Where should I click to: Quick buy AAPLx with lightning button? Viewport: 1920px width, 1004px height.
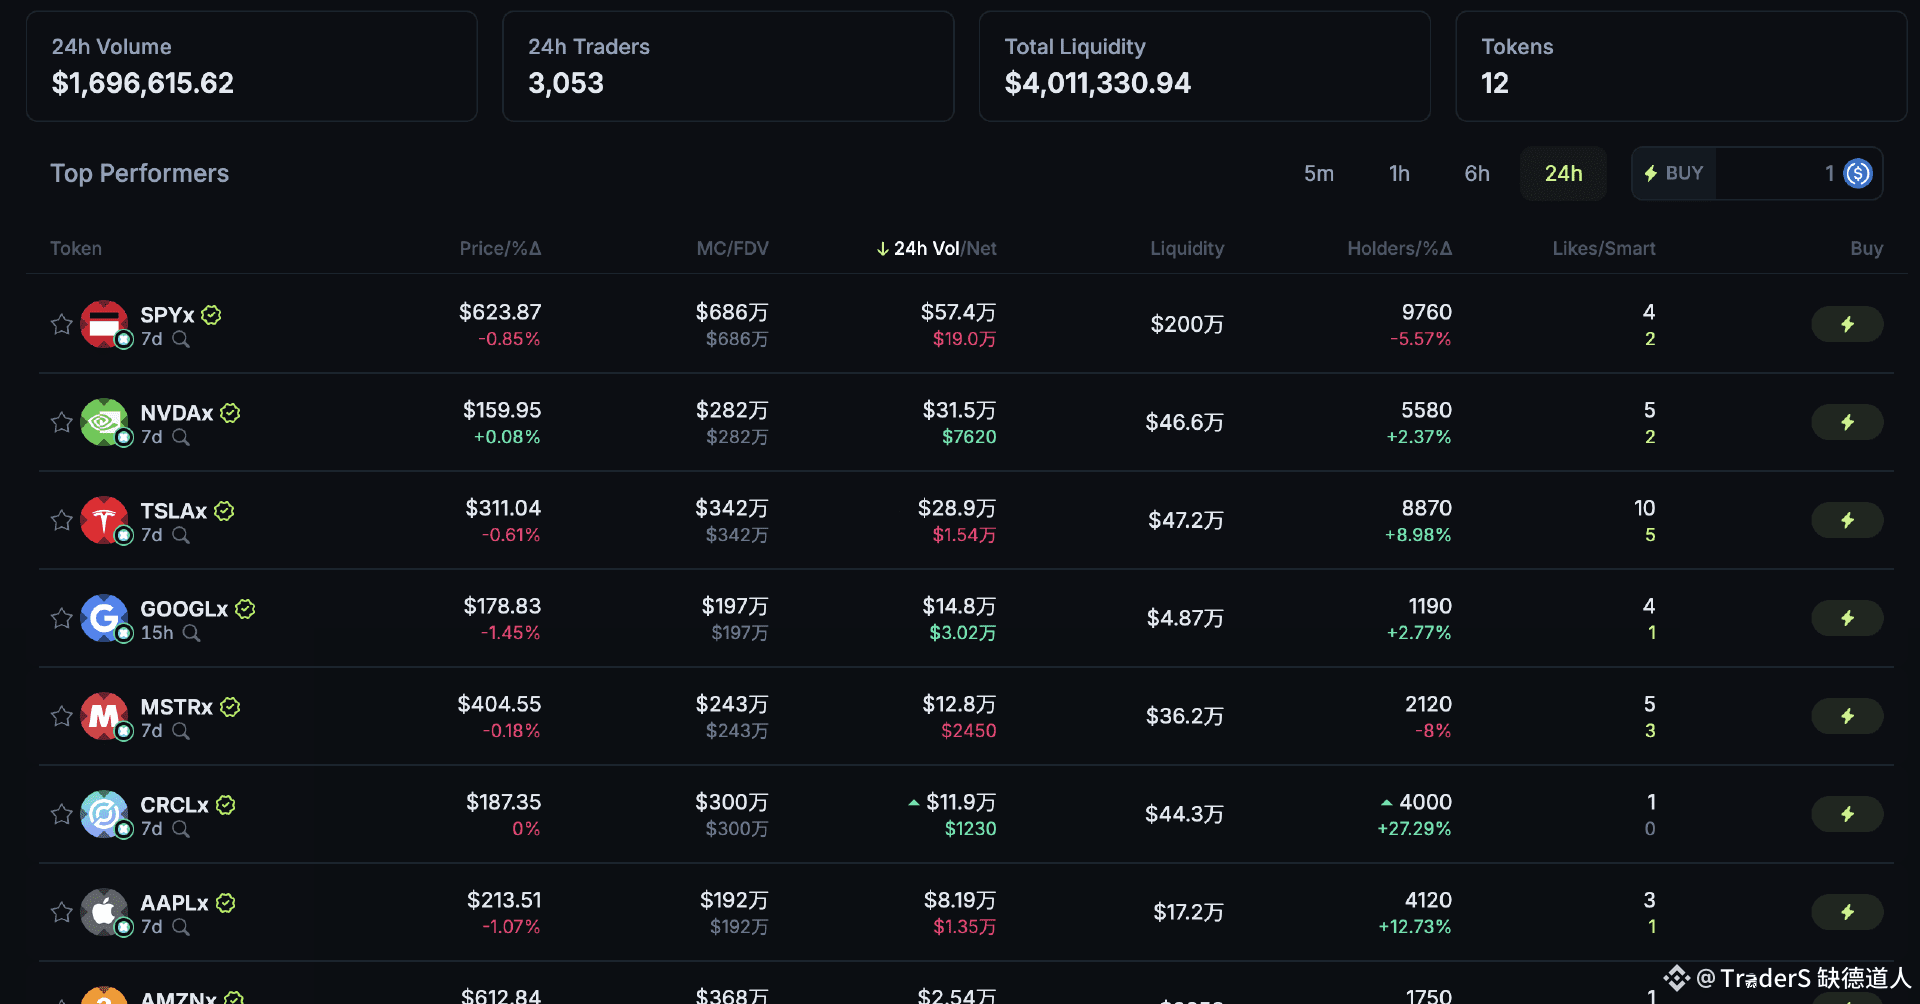click(x=1847, y=912)
